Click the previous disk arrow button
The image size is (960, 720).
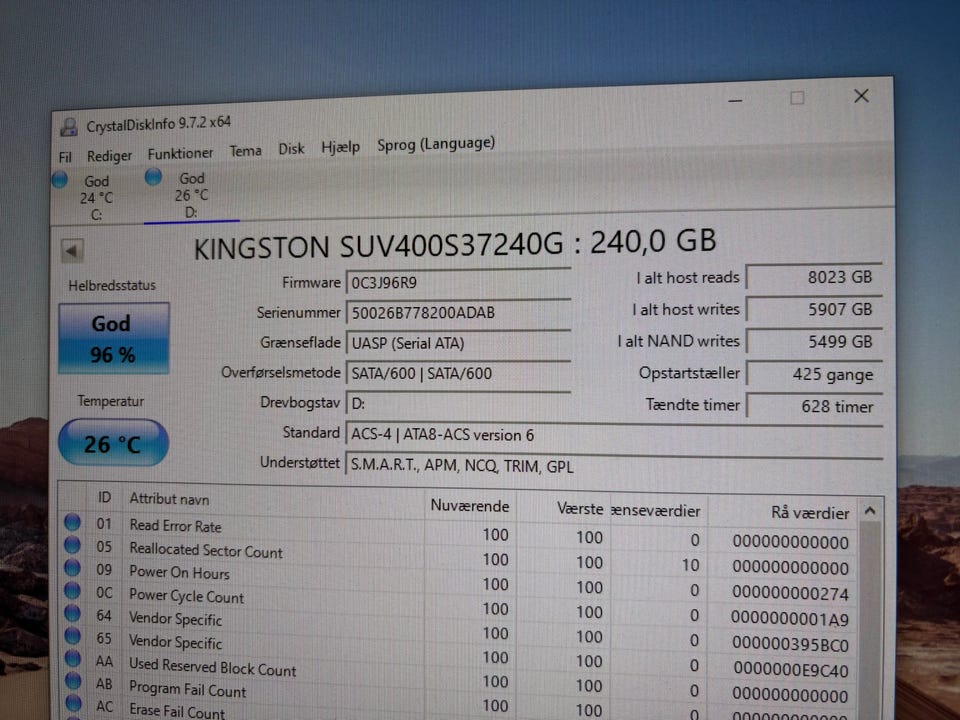72,250
